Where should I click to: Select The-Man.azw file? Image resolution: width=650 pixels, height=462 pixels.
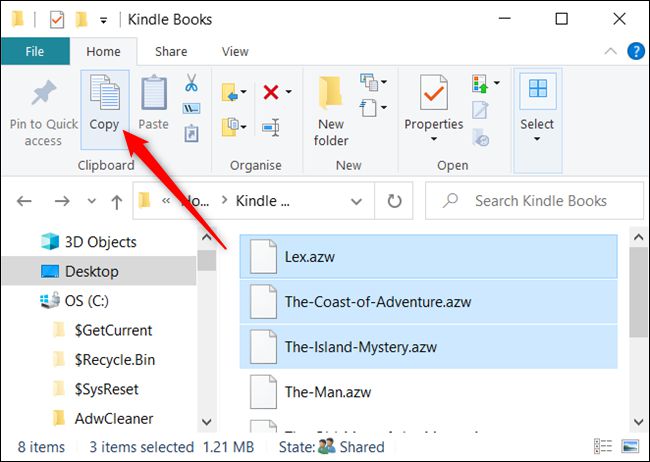click(429, 392)
